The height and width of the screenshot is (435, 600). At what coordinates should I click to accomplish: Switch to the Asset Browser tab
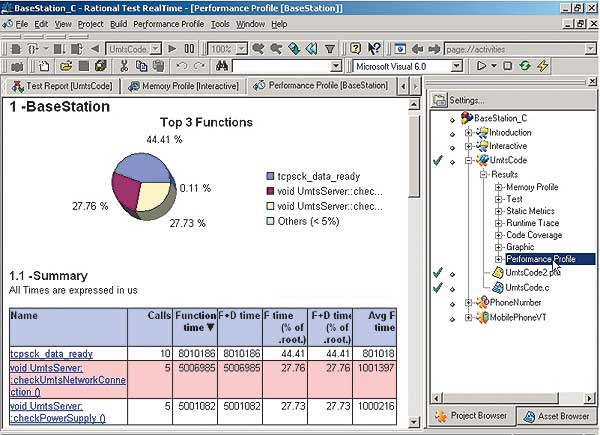coord(557,416)
